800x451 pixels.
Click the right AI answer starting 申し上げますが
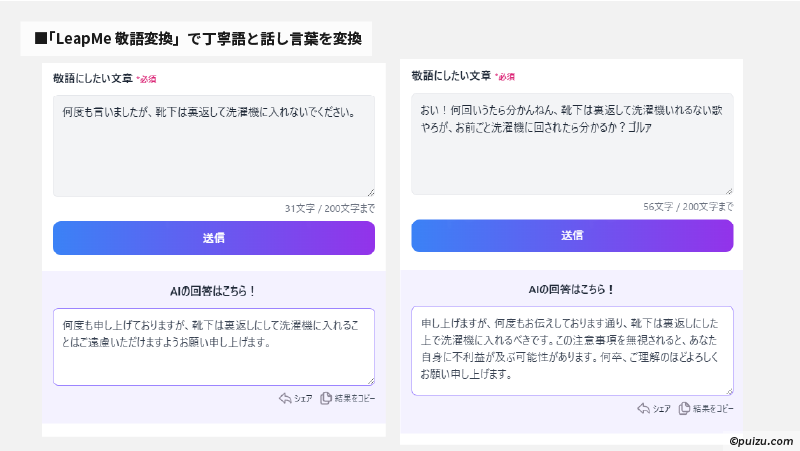(x=572, y=351)
